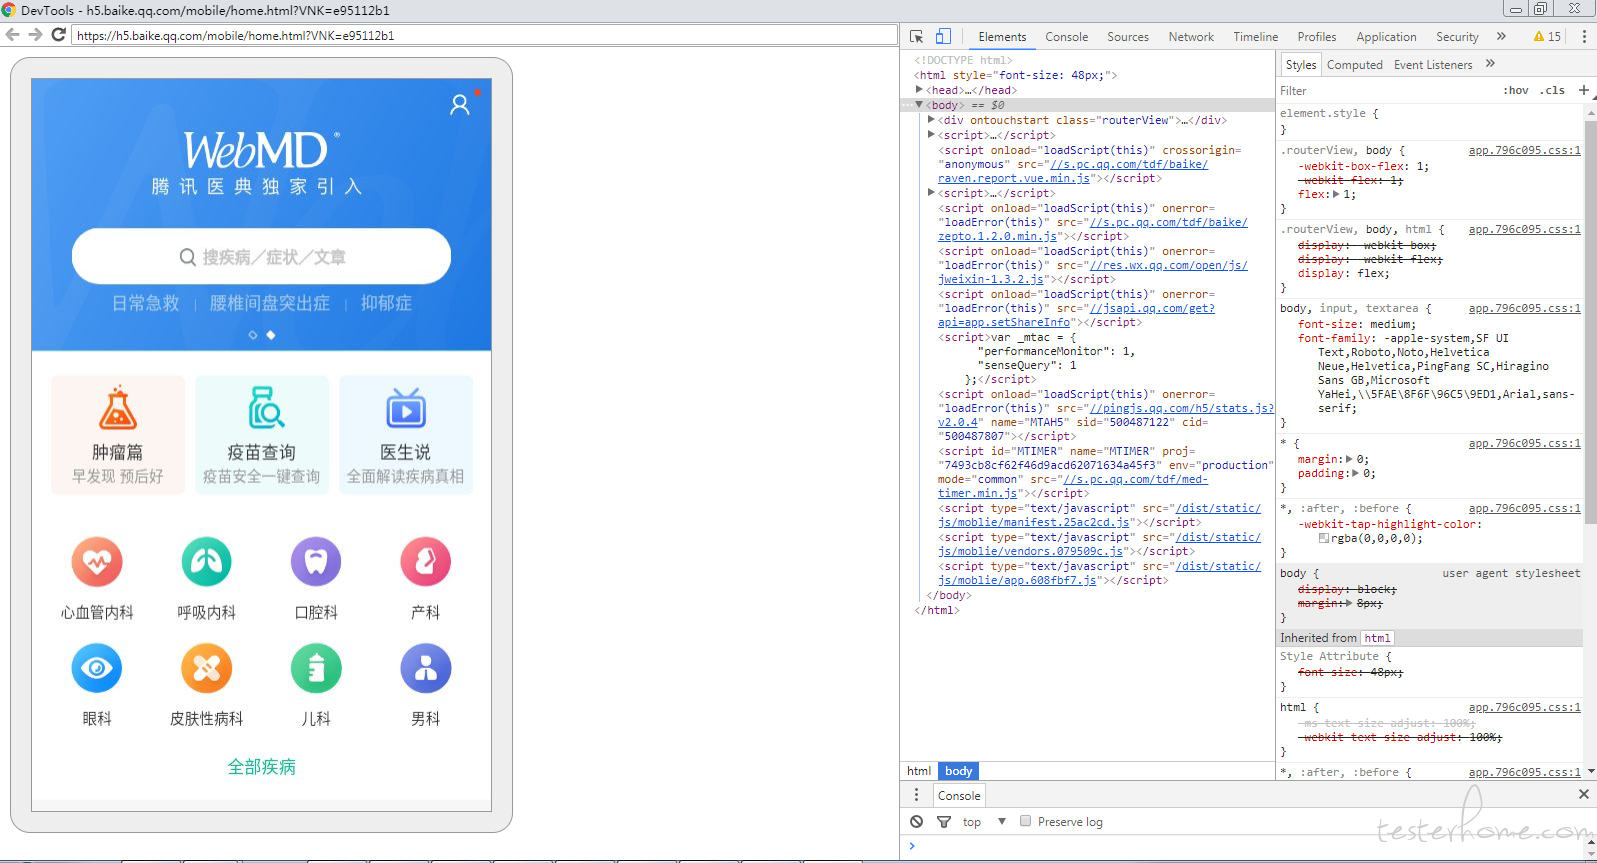Viewport: 1597px width, 863px height.
Task: Click the warning count icon showing 15
Action: coord(1546,37)
